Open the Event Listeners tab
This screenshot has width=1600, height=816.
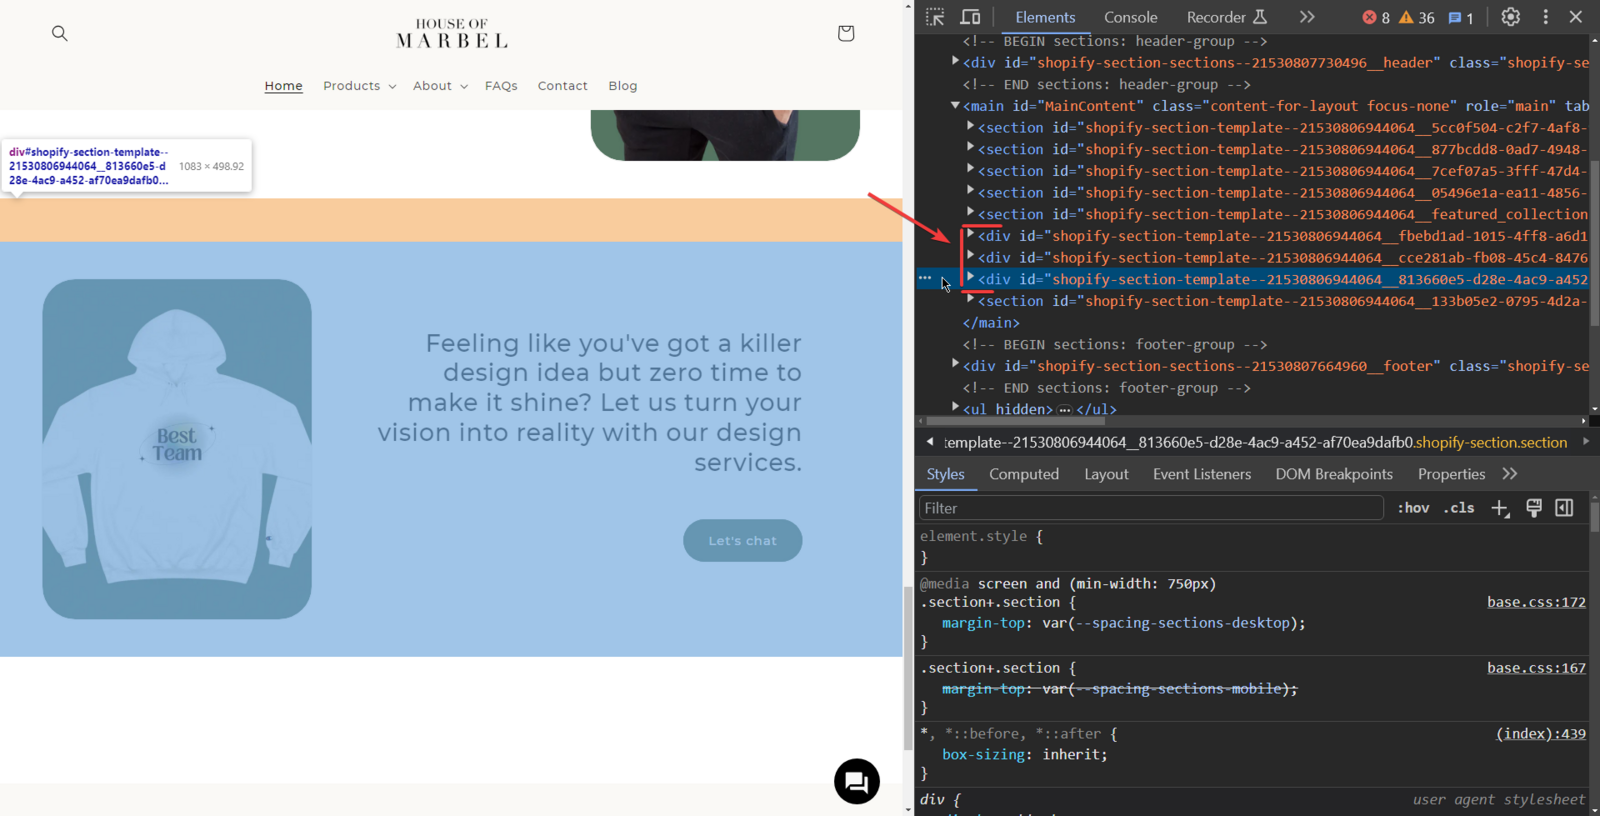click(x=1202, y=474)
